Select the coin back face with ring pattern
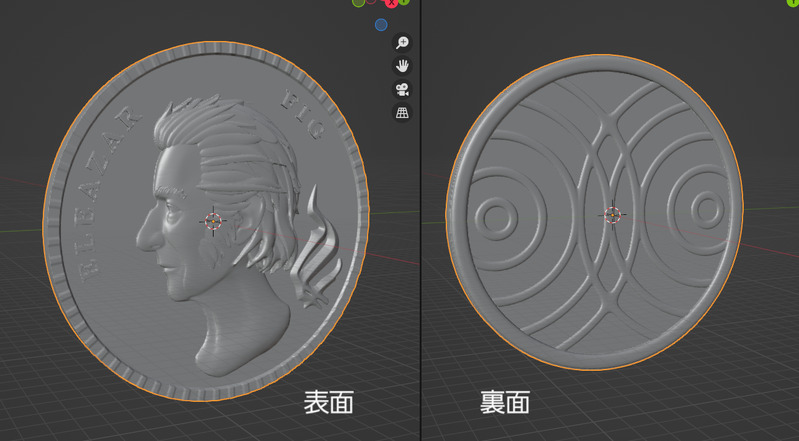This screenshot has height=441, width=799. tap(594, 213)
